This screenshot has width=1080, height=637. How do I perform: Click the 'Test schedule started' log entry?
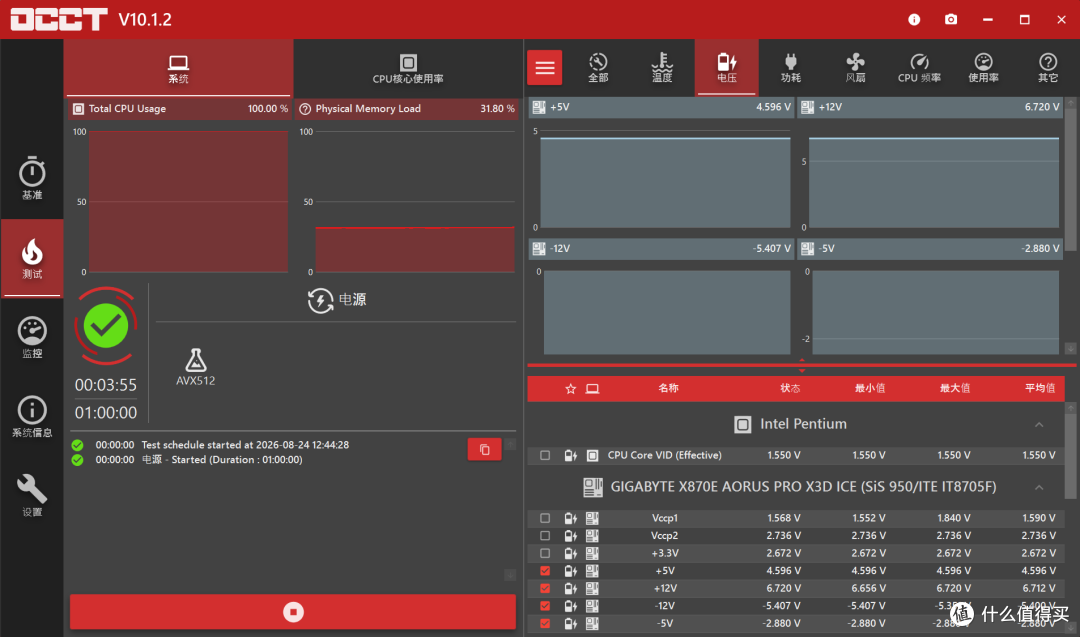pyautogui.click(x=245, y=445)
